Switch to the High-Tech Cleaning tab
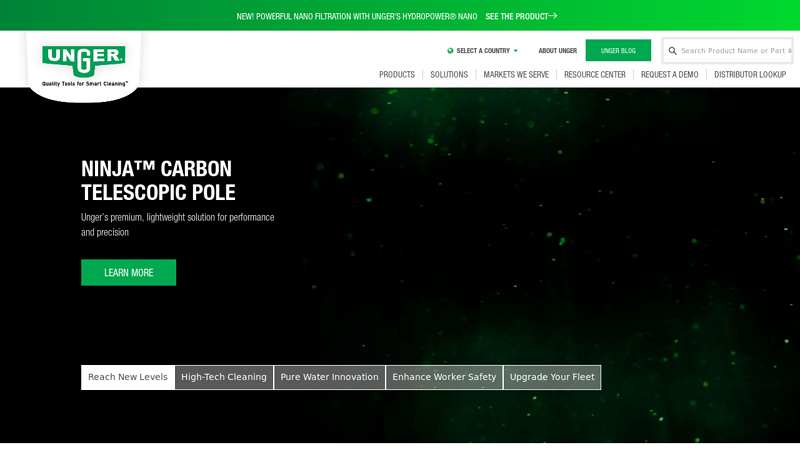 click(224, 377)
